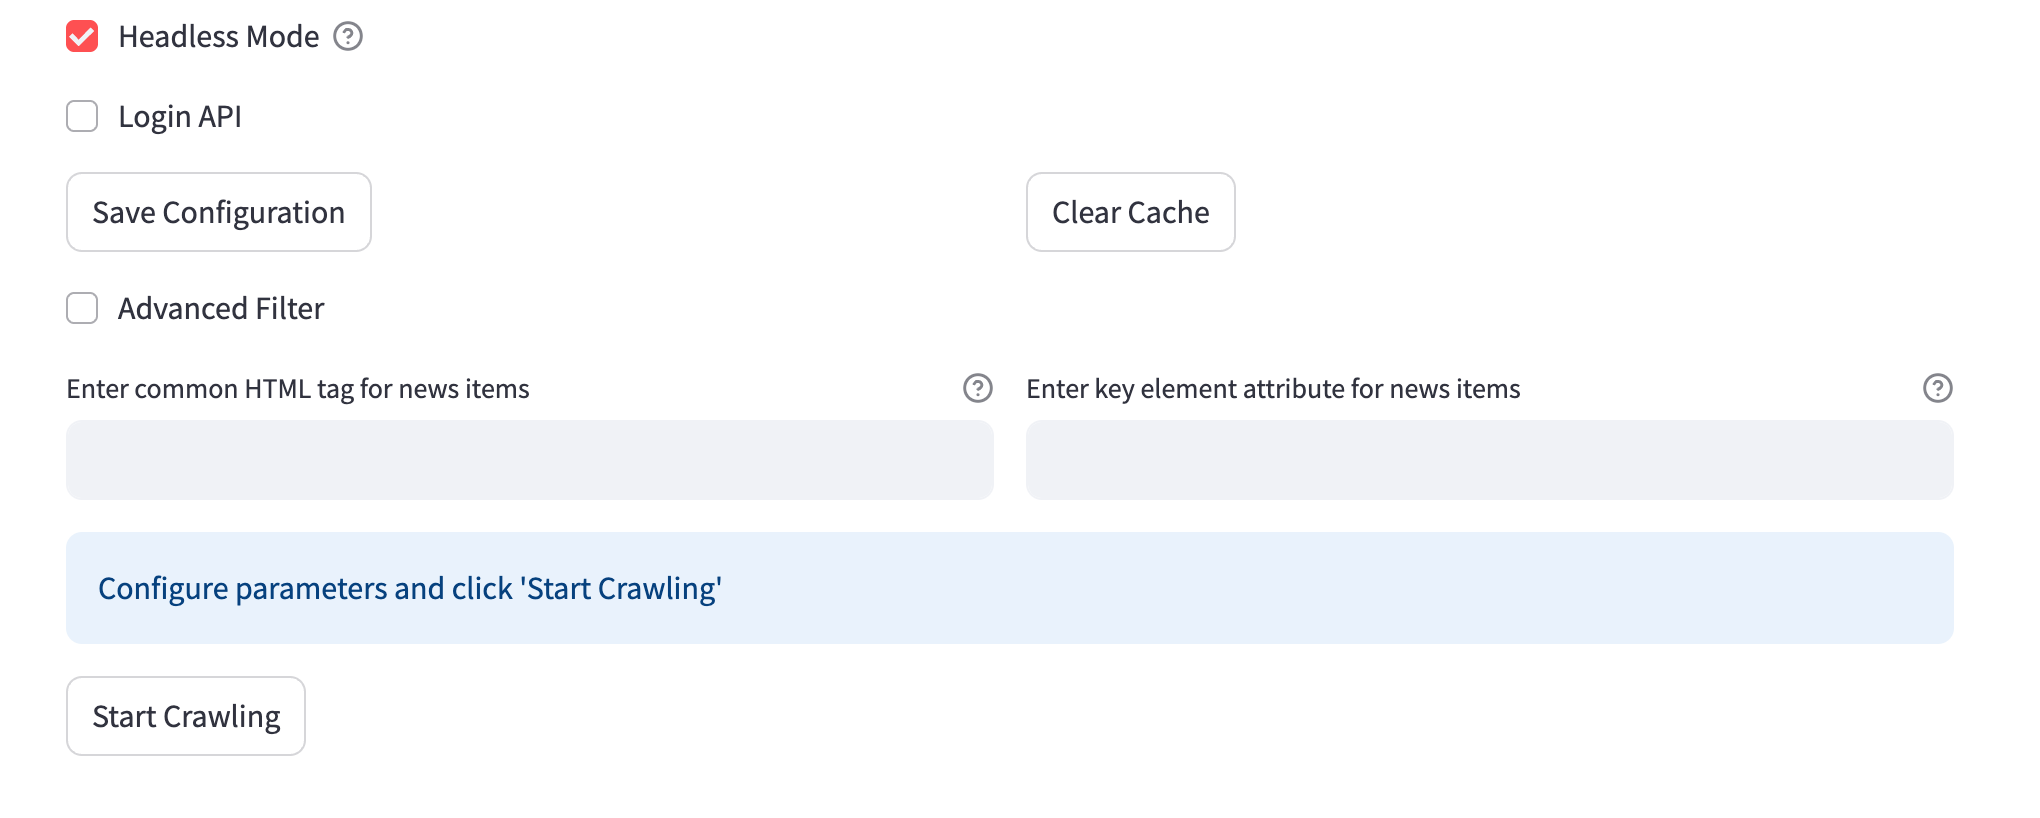The height and width of the screenshot is (818, 2040).
Task: Click the Advanced Filter label text
Action: 221,309
